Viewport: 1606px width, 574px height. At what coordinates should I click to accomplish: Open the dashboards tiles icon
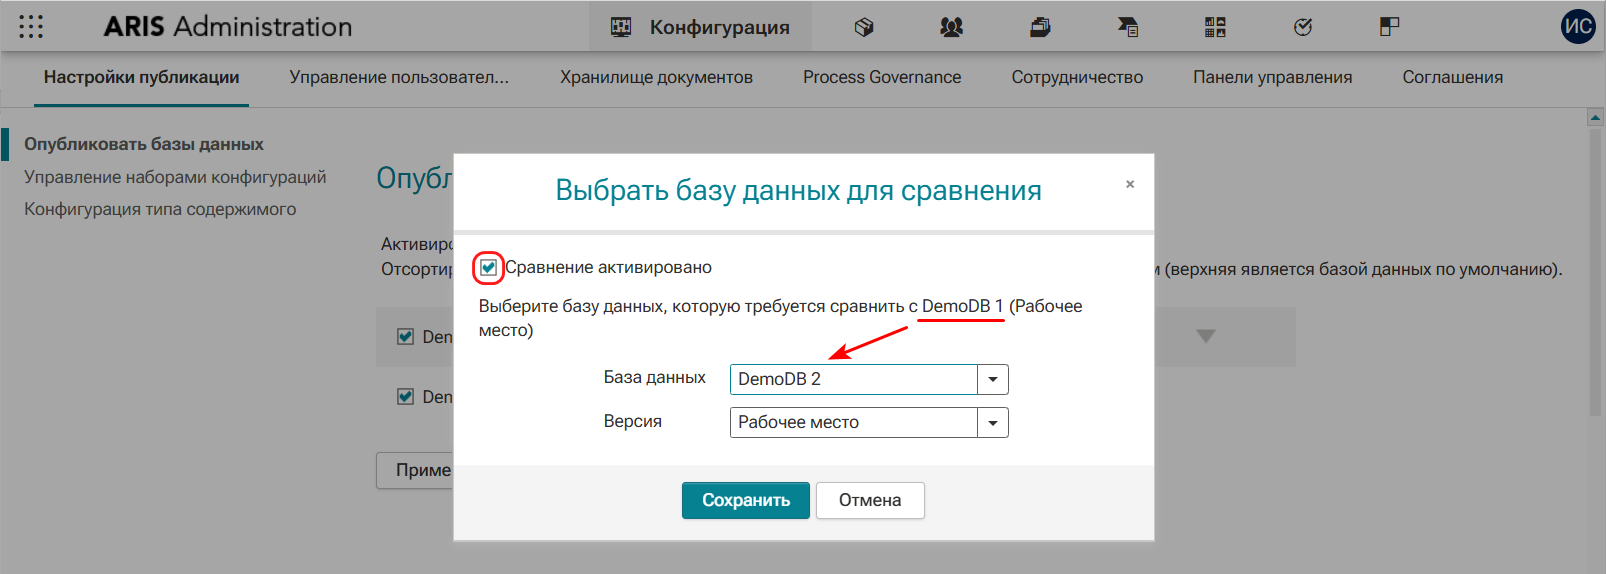point(1215,27)
